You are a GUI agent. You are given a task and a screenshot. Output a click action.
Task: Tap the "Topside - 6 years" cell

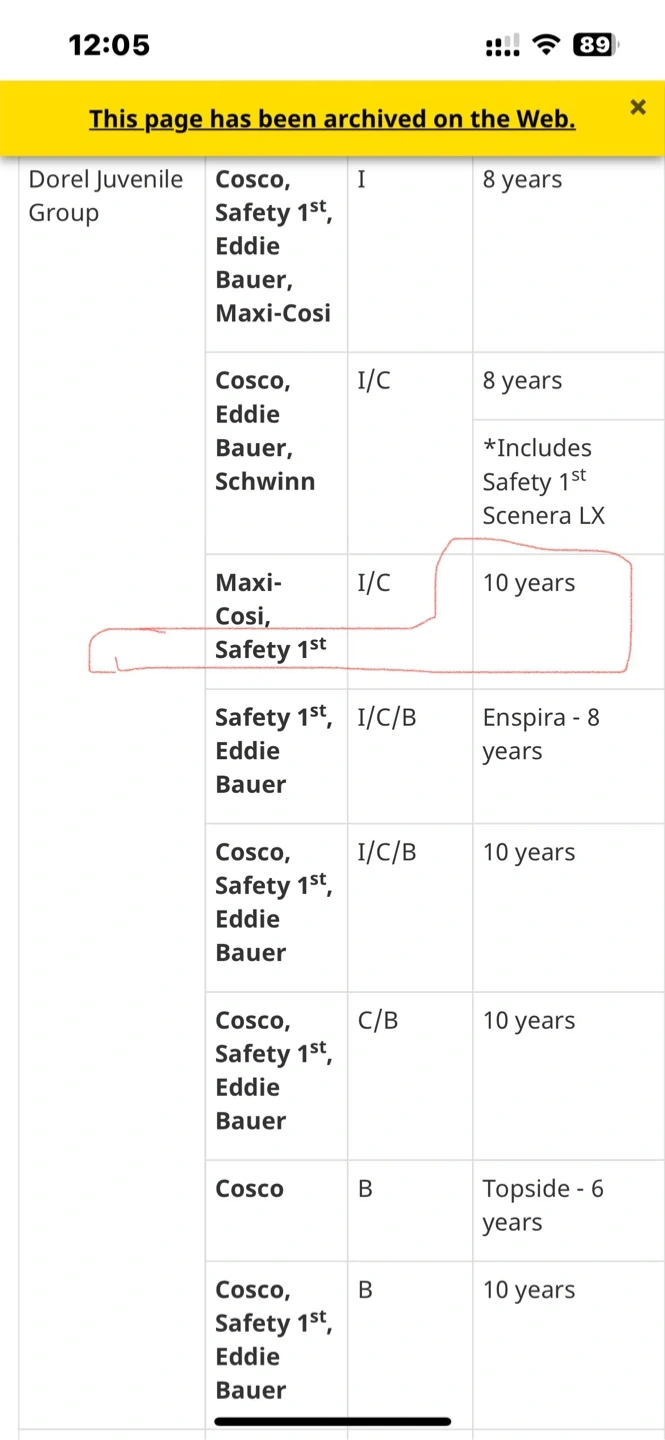coord(543,1205)
